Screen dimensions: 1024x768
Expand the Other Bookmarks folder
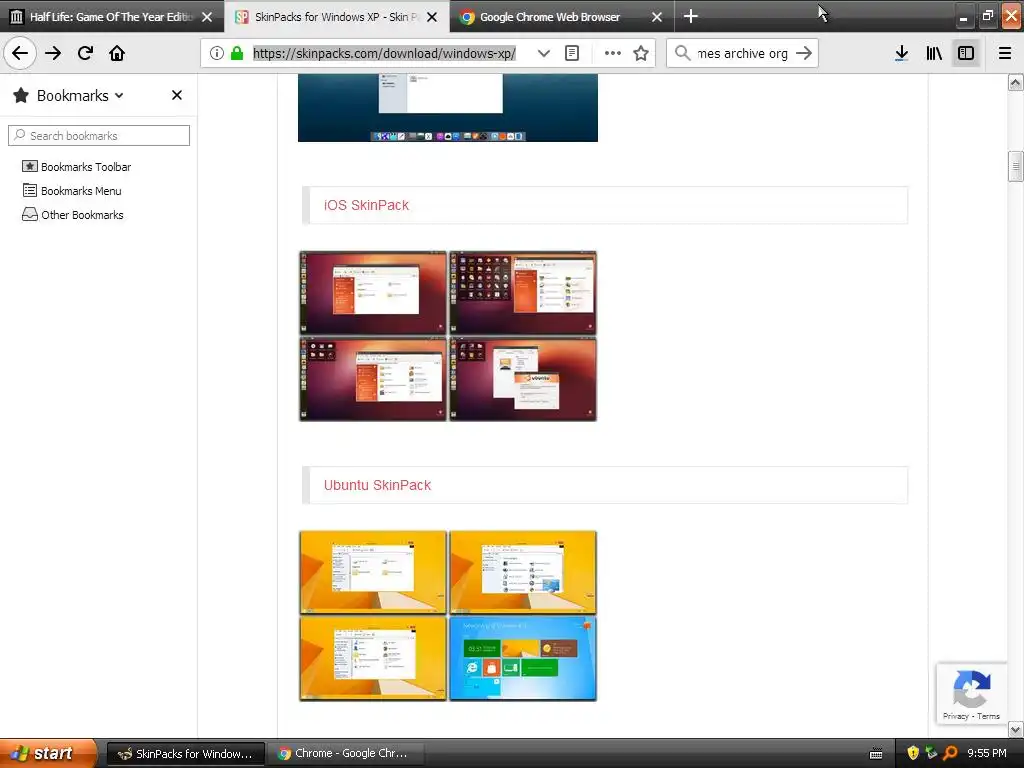(x=72, y=215)
